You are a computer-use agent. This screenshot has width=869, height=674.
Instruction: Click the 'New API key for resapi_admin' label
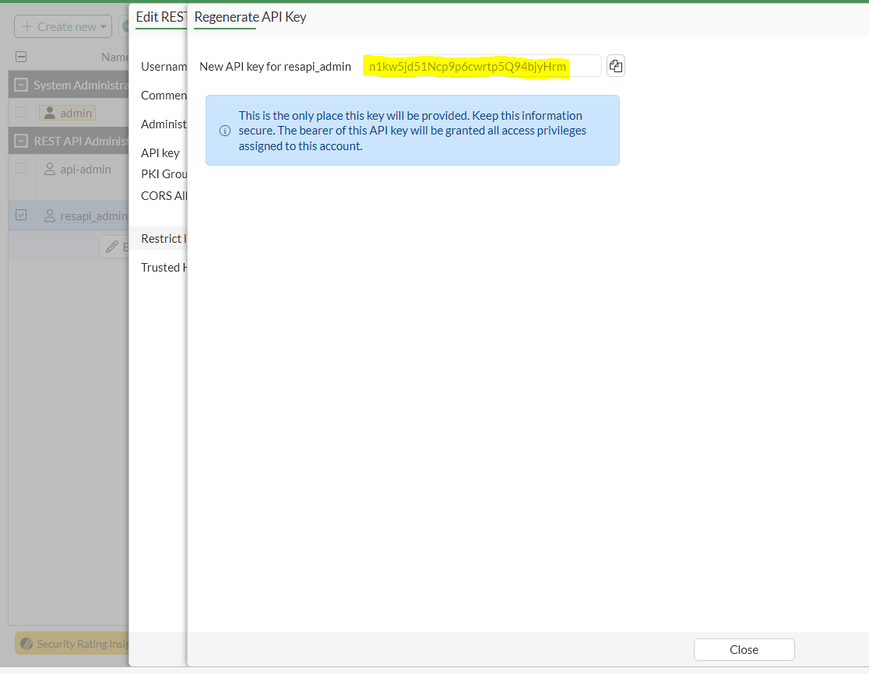coord(275,67)
